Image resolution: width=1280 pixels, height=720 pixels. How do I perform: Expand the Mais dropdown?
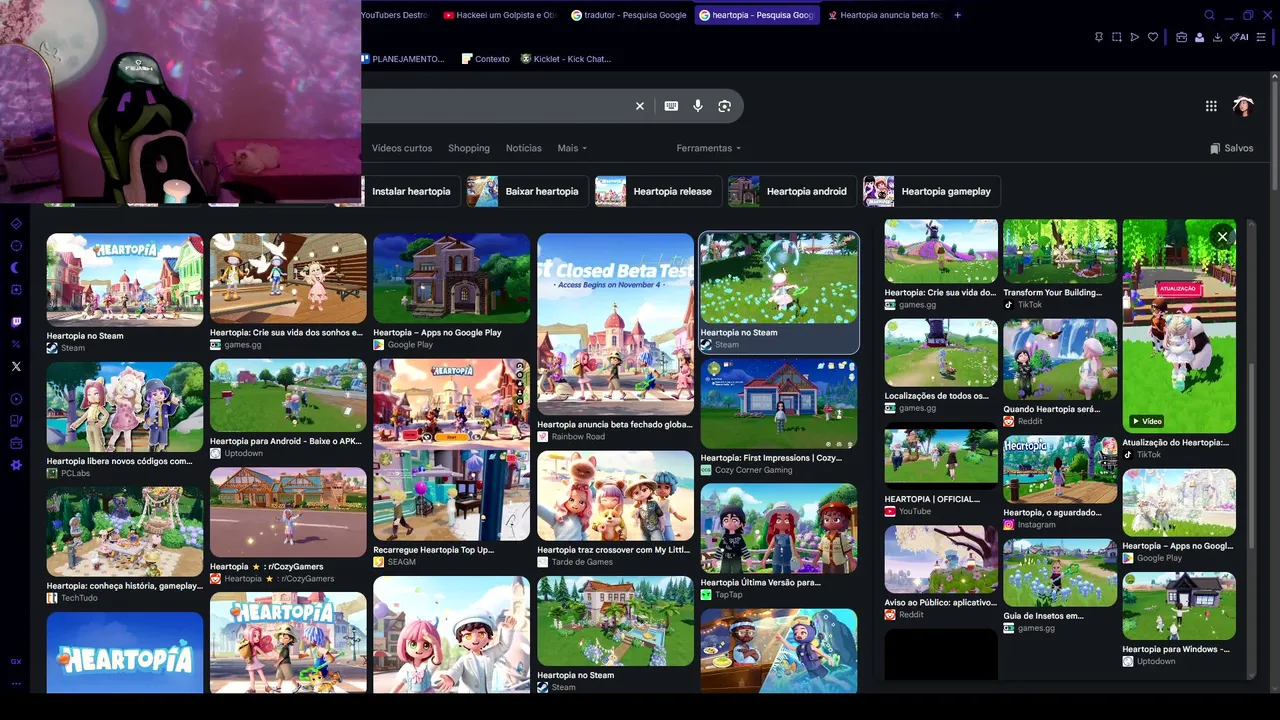(x=572, y=148)
